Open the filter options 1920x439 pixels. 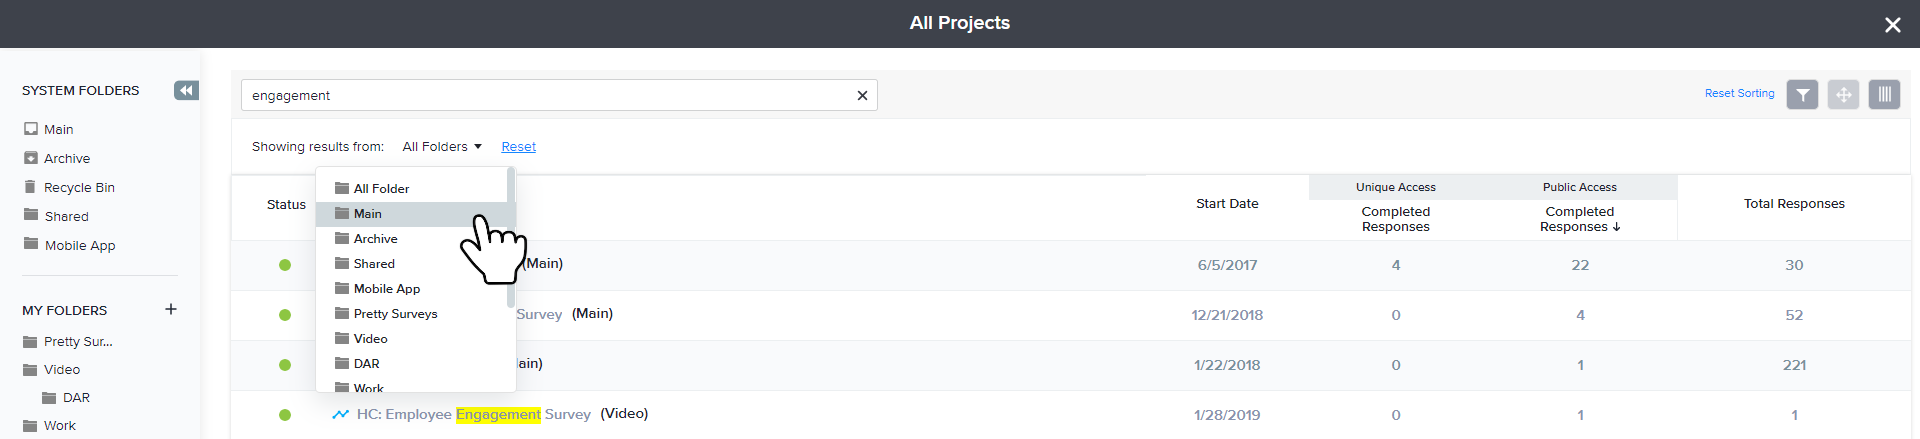(1802, 95)
